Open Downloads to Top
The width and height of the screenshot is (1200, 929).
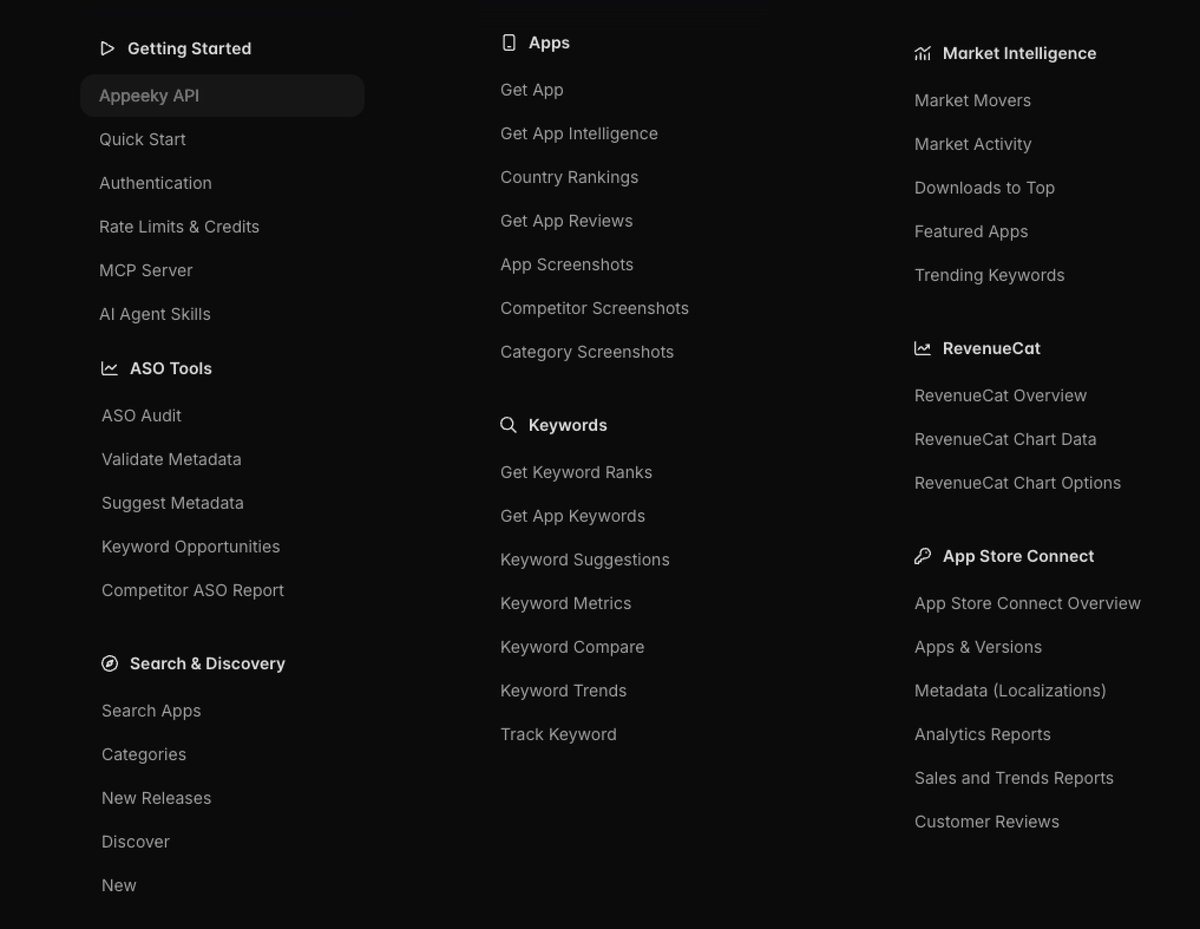[984, 188]
